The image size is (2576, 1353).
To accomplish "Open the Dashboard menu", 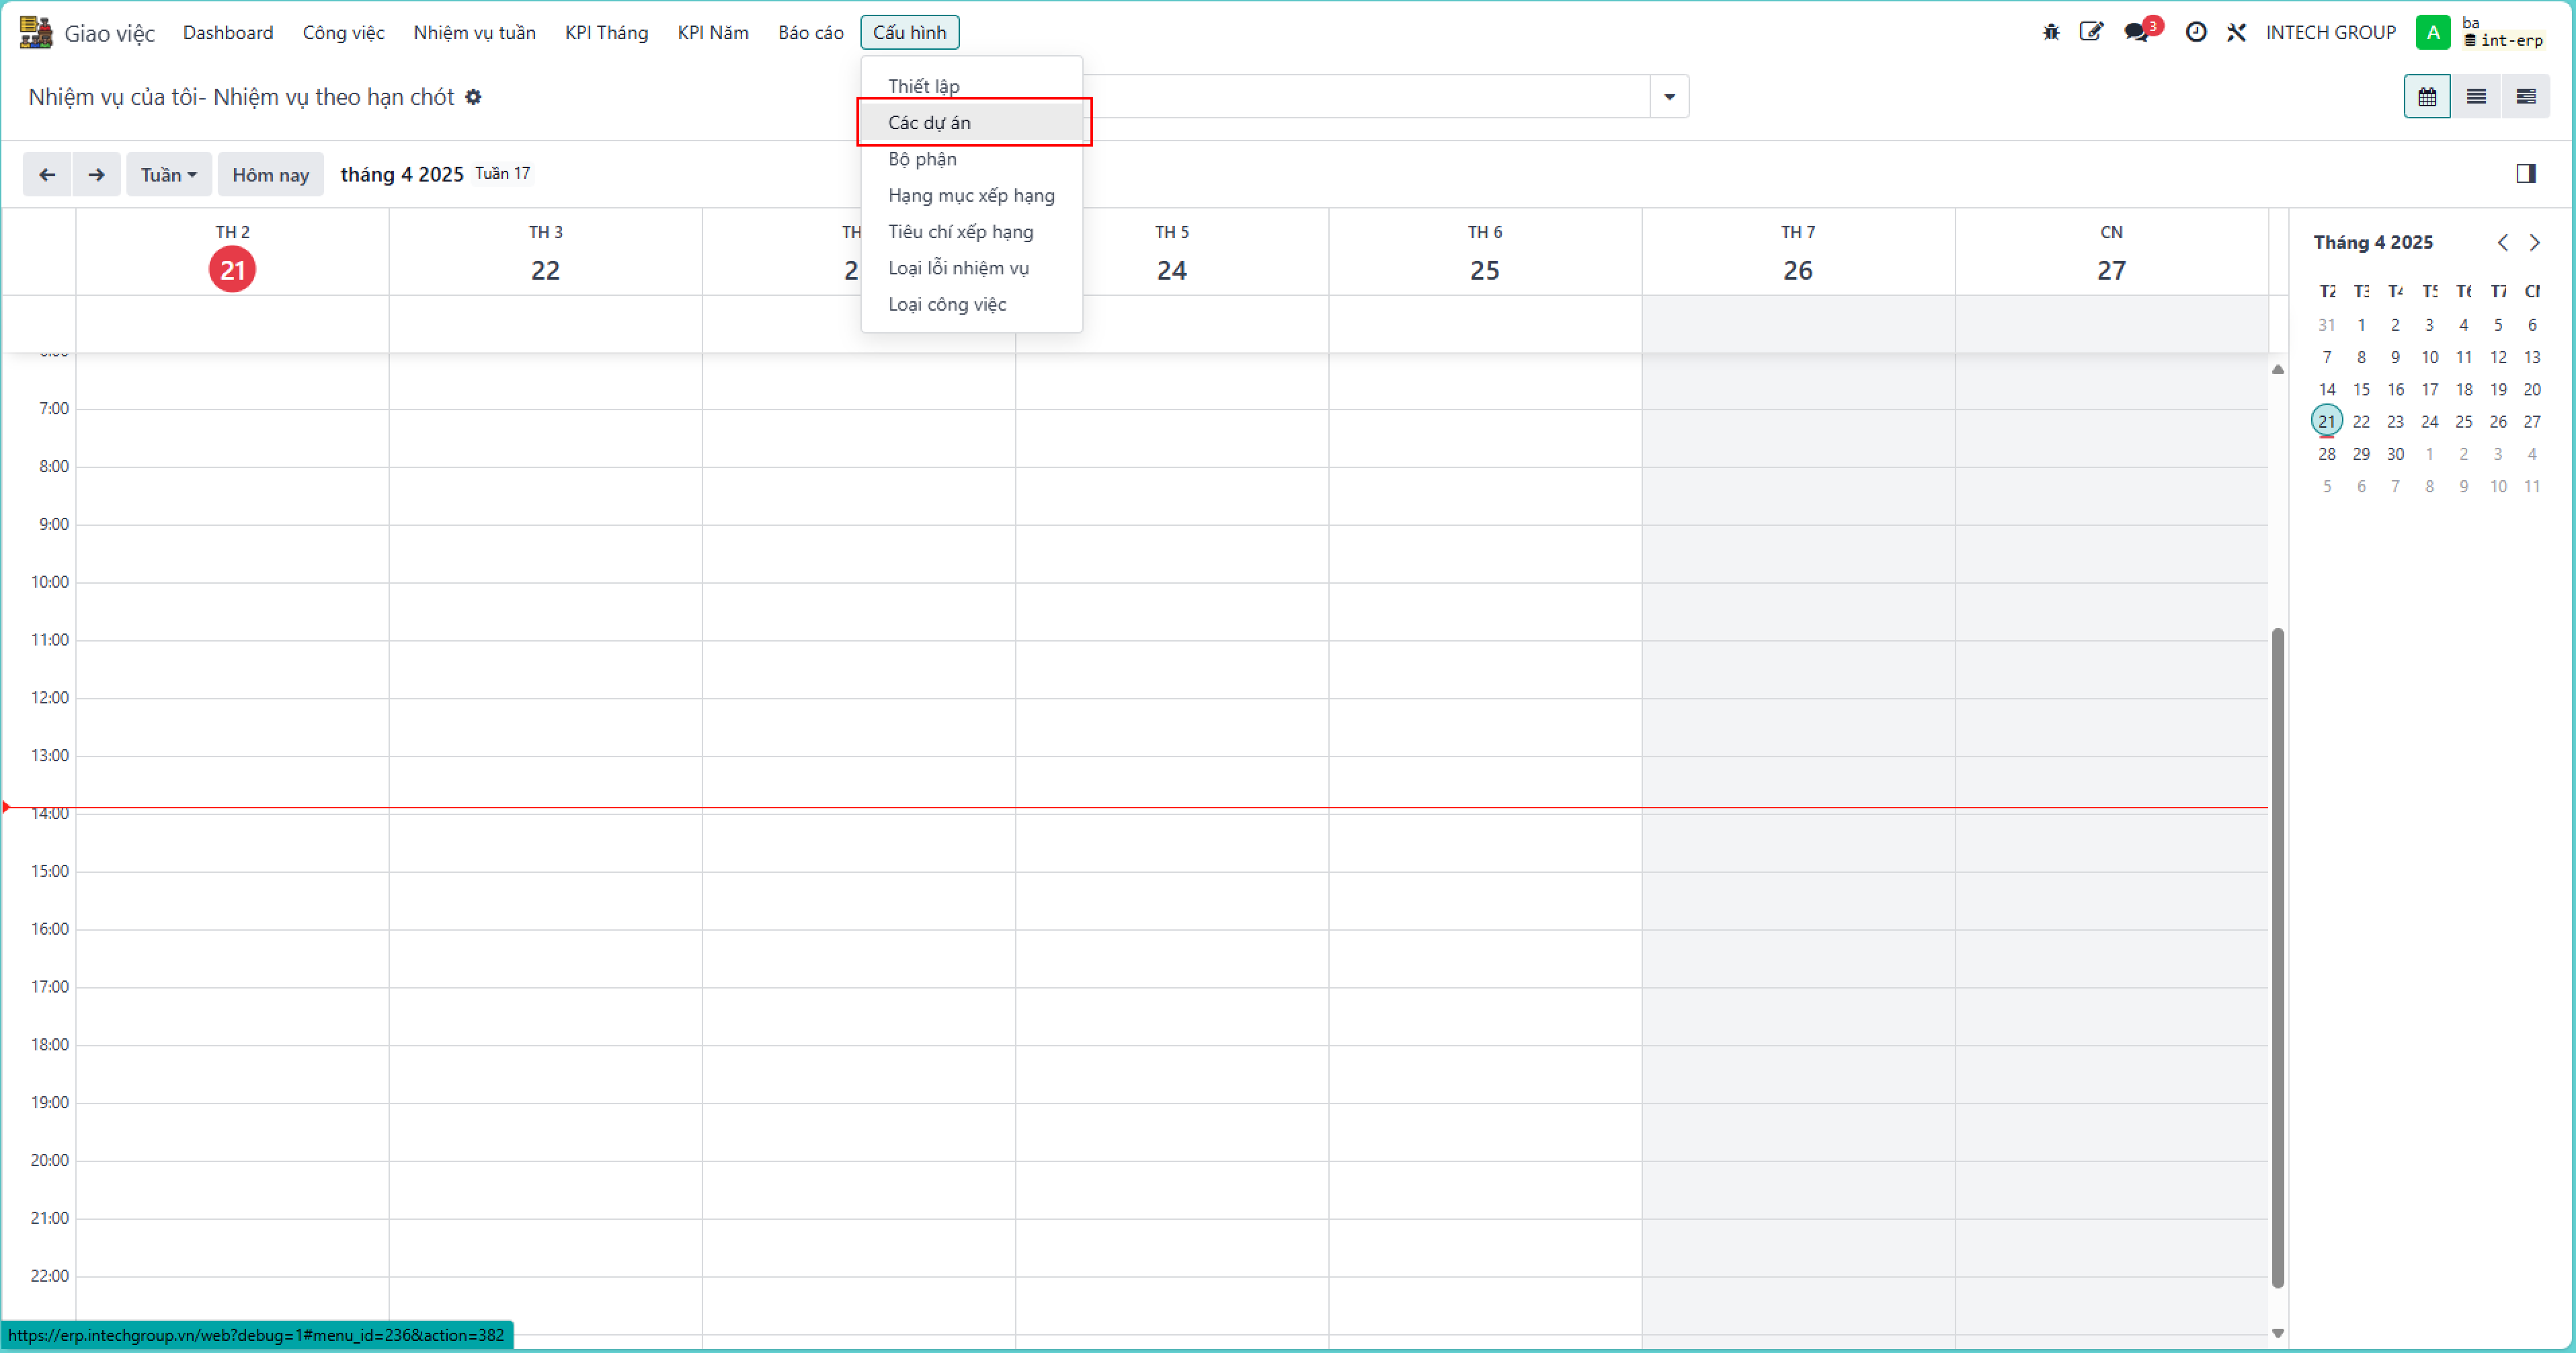I will [x=228, y=32].
